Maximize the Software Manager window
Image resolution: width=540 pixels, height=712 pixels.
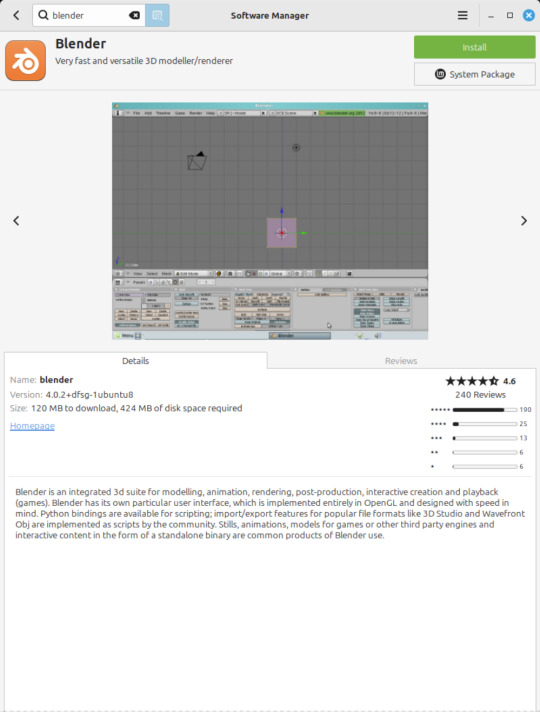tap(510, 15)
